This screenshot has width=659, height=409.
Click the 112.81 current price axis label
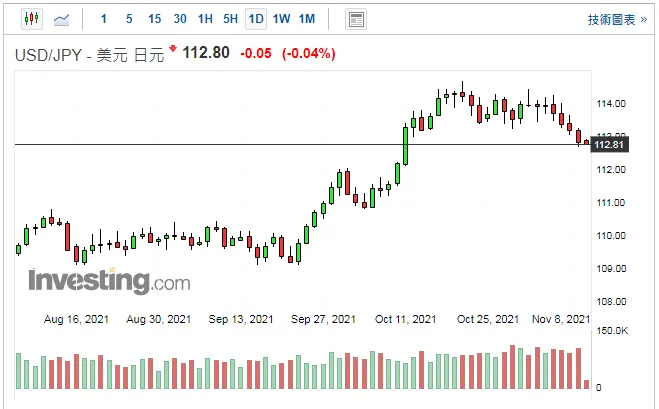609,145
